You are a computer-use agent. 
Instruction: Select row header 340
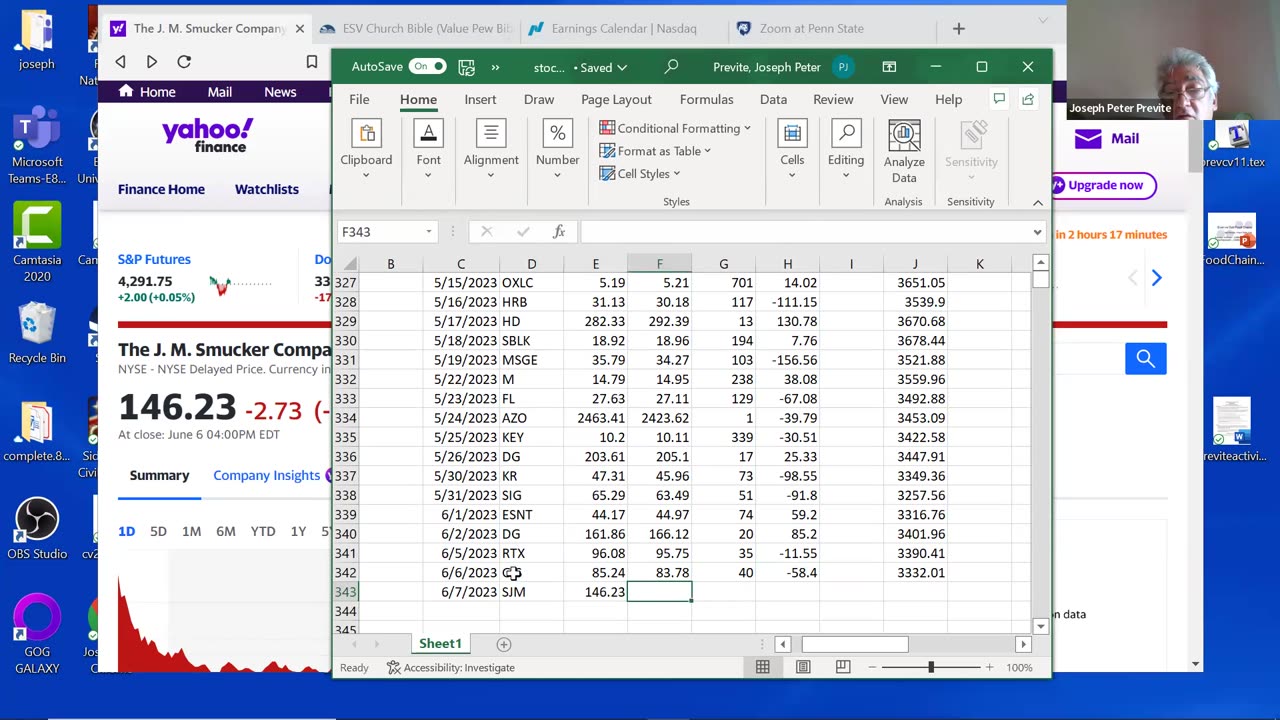345,534
